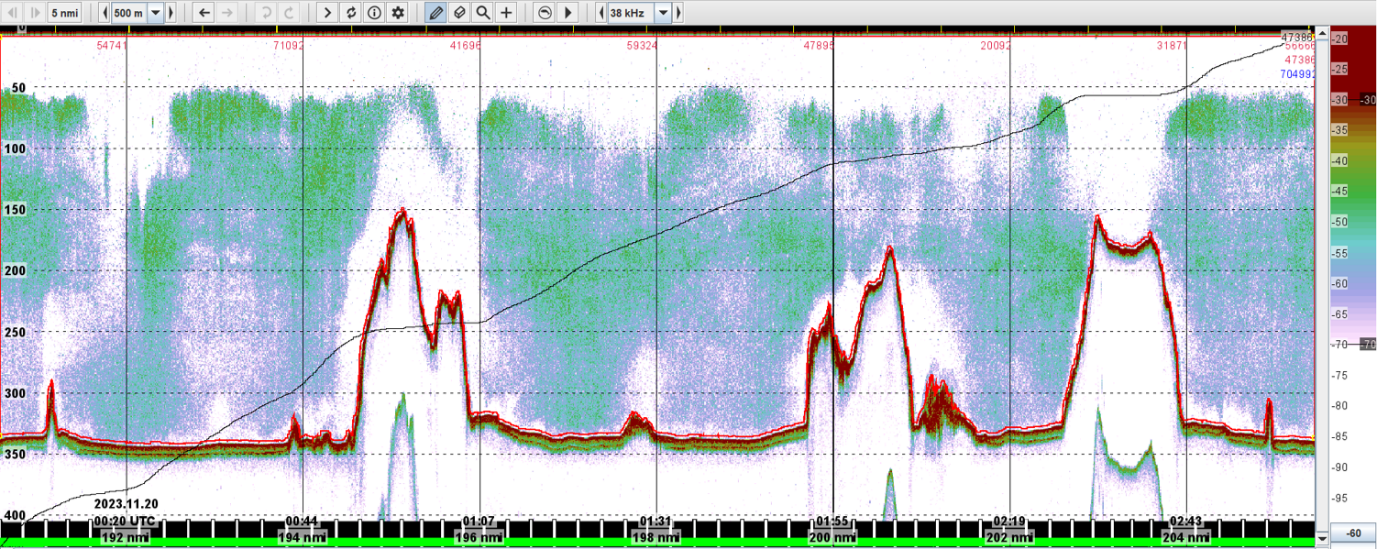Click the red value 20092 at top

pyautogui.click(x=996, y=46)
